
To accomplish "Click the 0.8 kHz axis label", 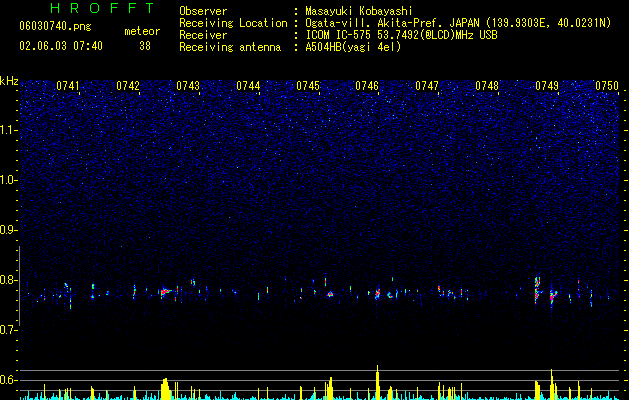I will 8,280.
